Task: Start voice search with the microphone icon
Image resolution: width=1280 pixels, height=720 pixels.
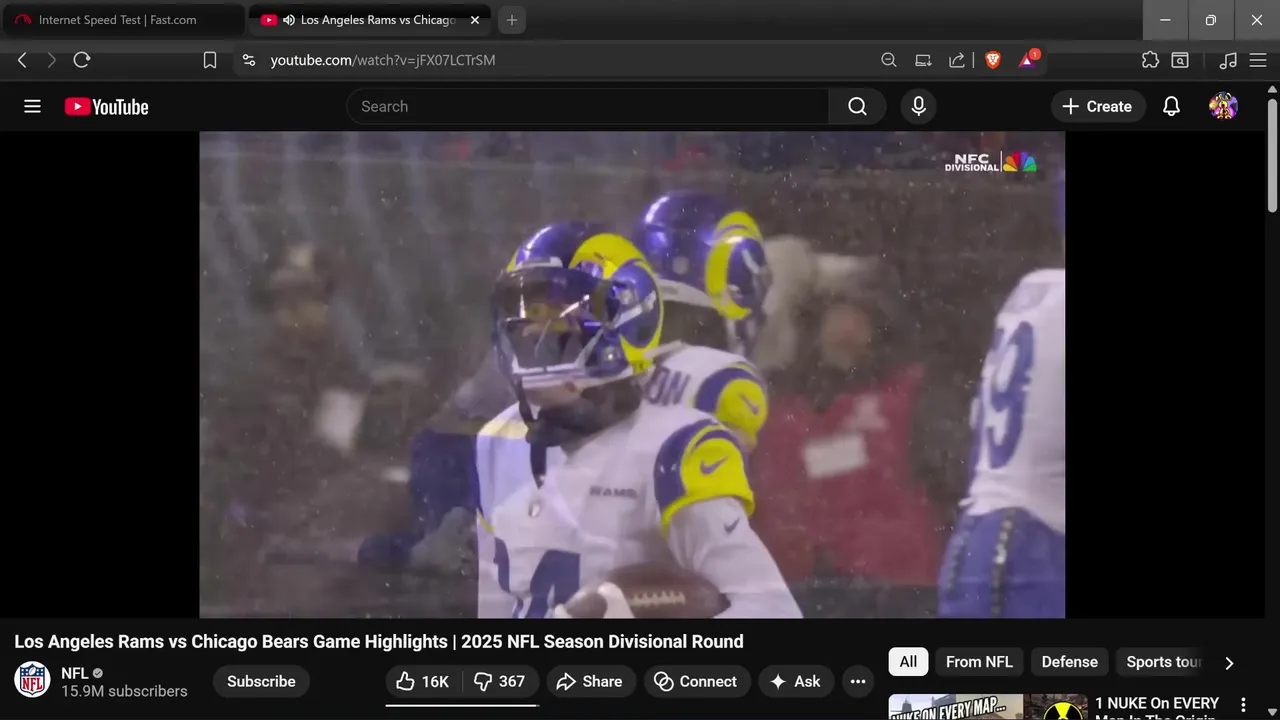Action: click(x=919, y=106)
